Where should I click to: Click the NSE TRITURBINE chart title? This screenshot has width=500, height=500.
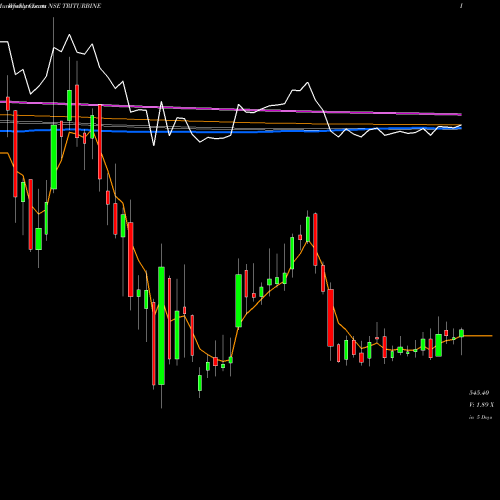(75, 6)
